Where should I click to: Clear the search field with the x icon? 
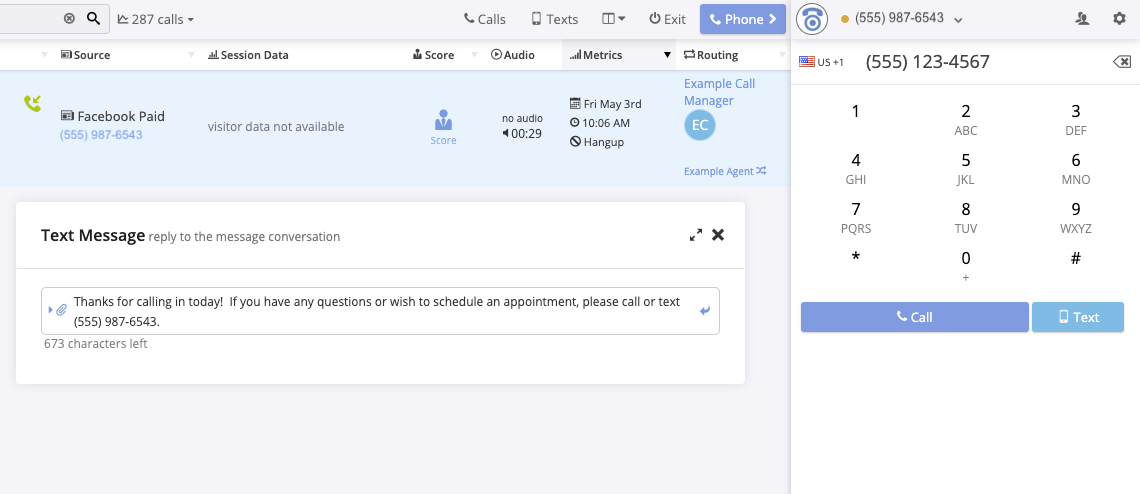coord(69,19)
